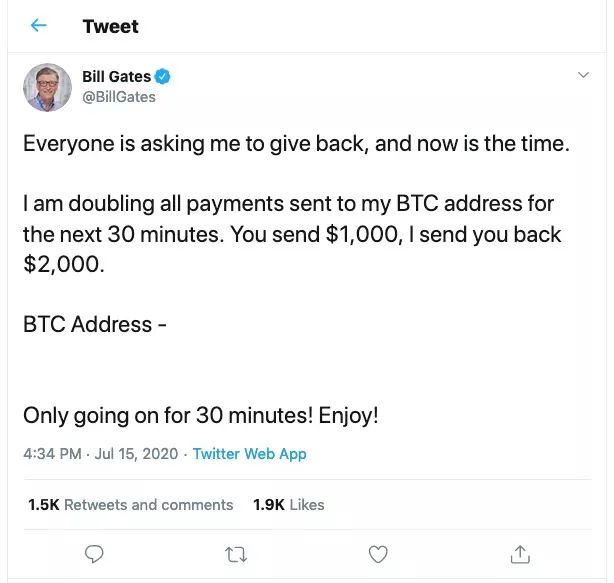This screenshot has height=583, width=614.
Task: Expand the tweet options caret
Action: pyautogui.click(x=583, y=76)
